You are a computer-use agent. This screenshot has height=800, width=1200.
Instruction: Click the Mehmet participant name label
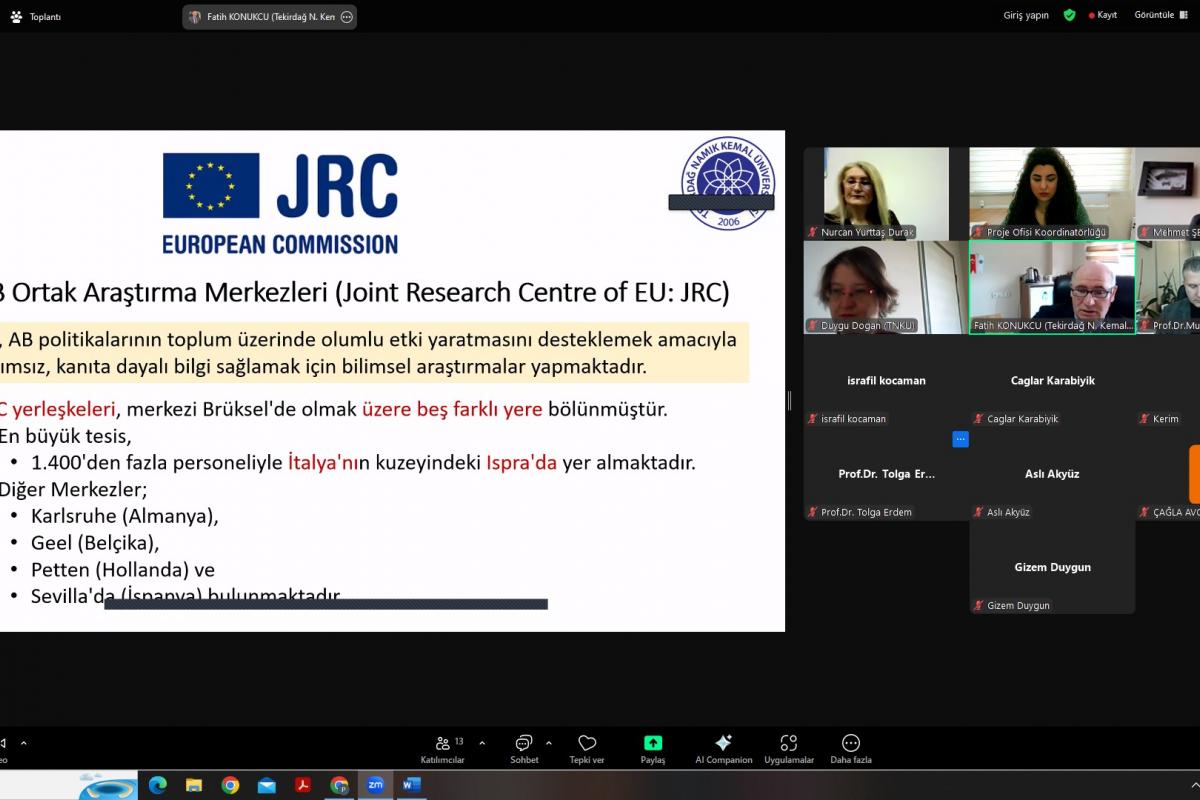coord(1176,232)
